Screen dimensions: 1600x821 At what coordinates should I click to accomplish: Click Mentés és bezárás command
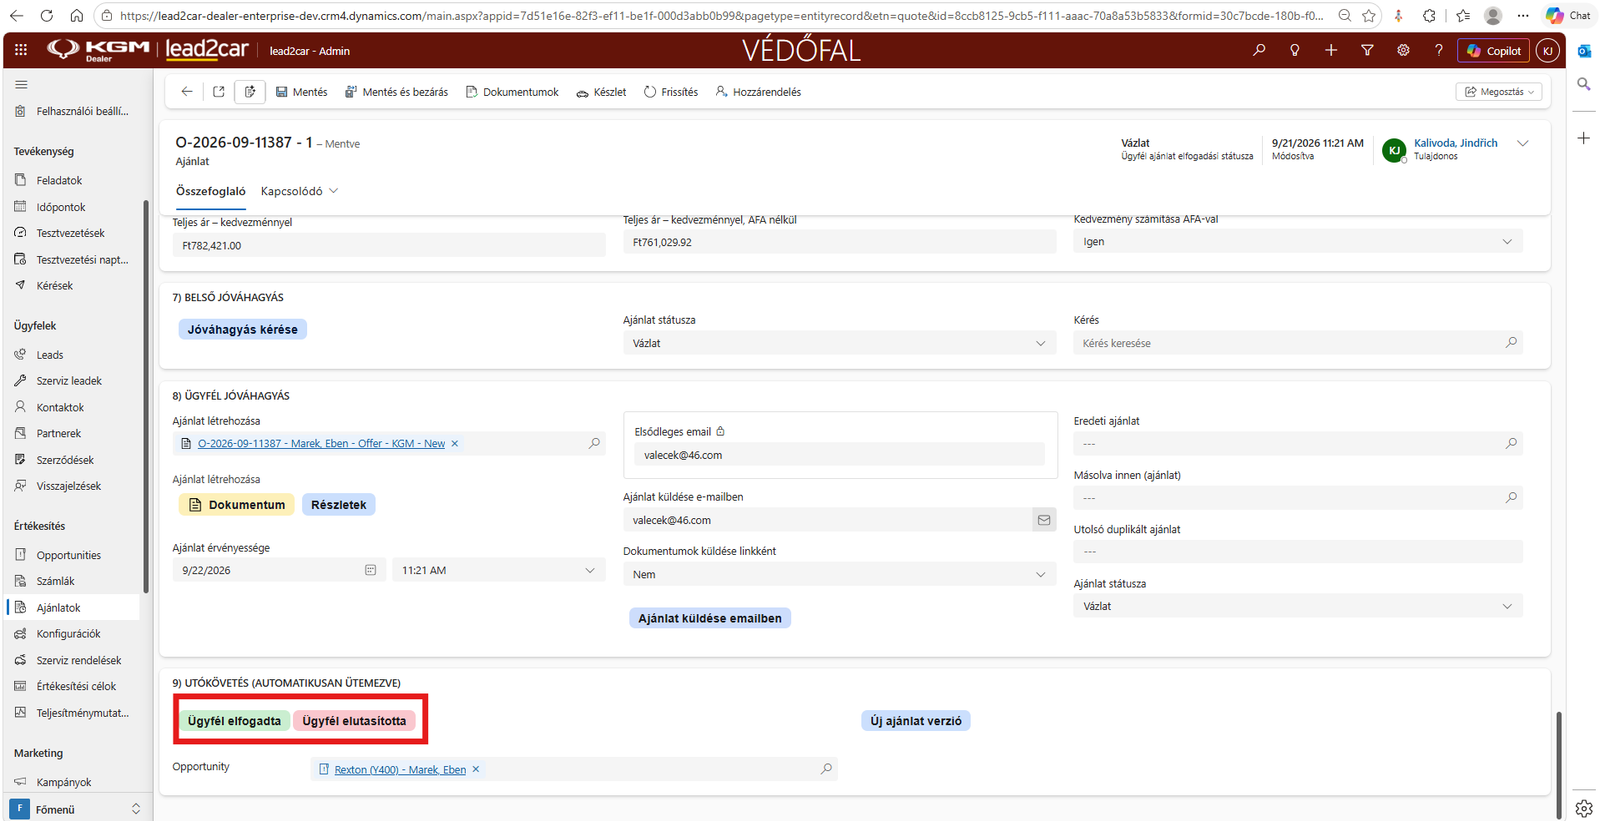[396, 92]
